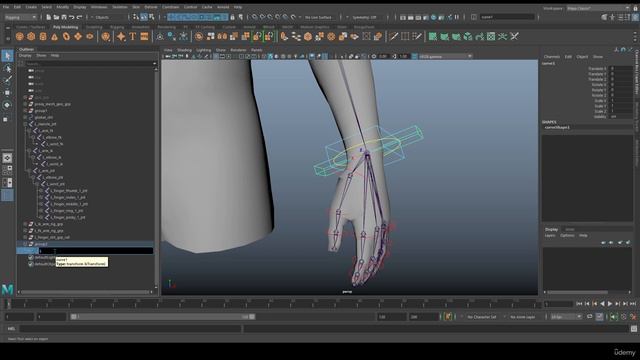640x360 pixels.
Task: Collapse l_clavicle_jnt in the Outliner
Action: pyautogui.click(x=25, y=124)
